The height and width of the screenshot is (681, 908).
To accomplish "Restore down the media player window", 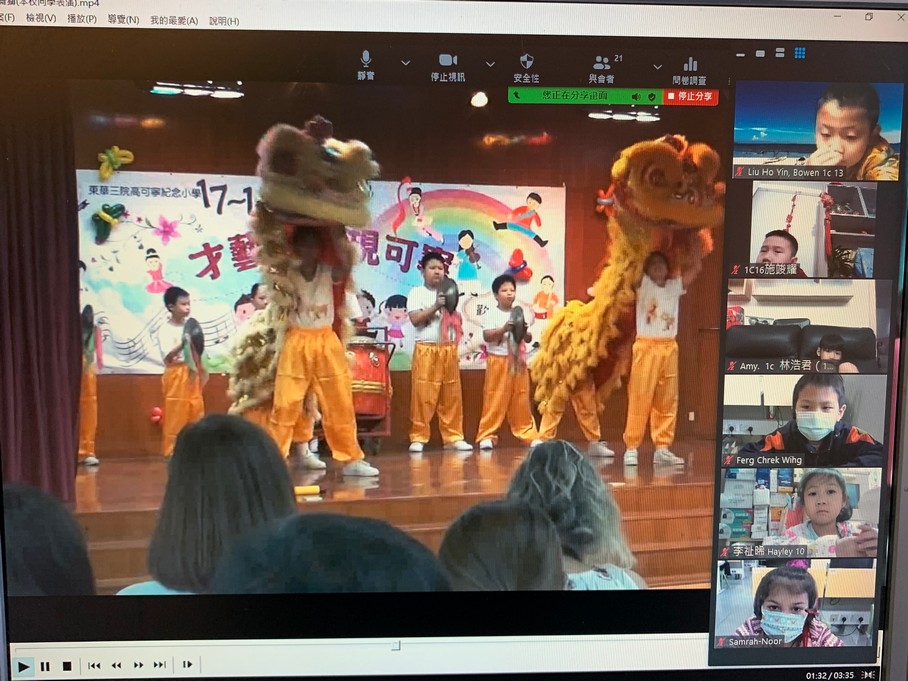I will pos(869,17).
